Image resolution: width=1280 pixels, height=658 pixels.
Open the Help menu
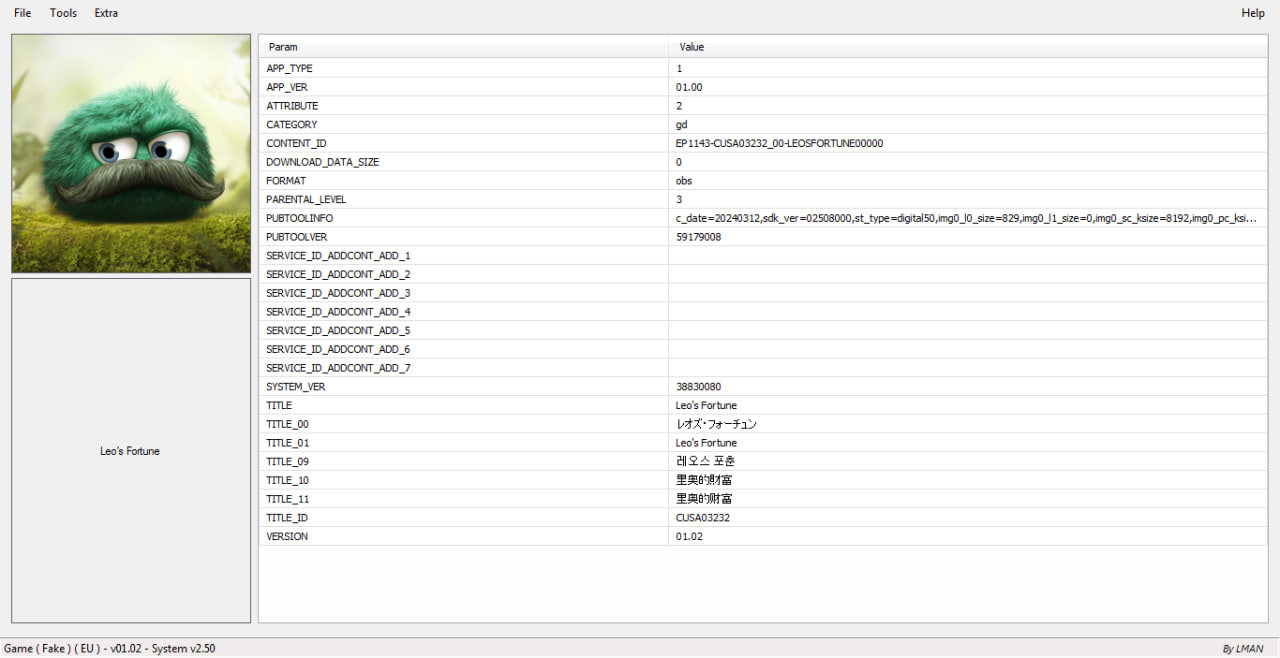[1253, 13]
